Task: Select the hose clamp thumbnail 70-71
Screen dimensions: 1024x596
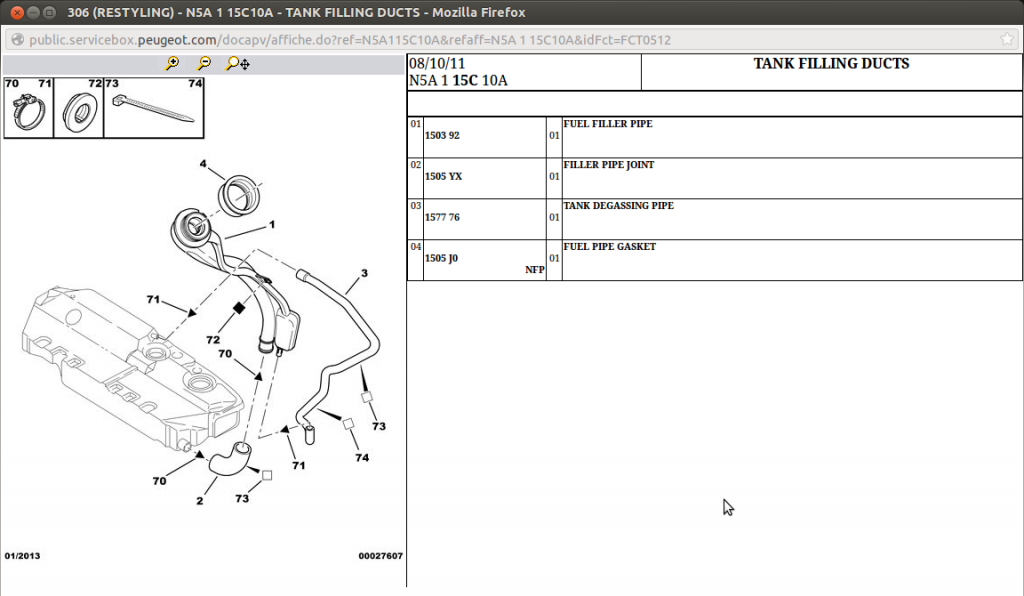Action: coord(28,108)
